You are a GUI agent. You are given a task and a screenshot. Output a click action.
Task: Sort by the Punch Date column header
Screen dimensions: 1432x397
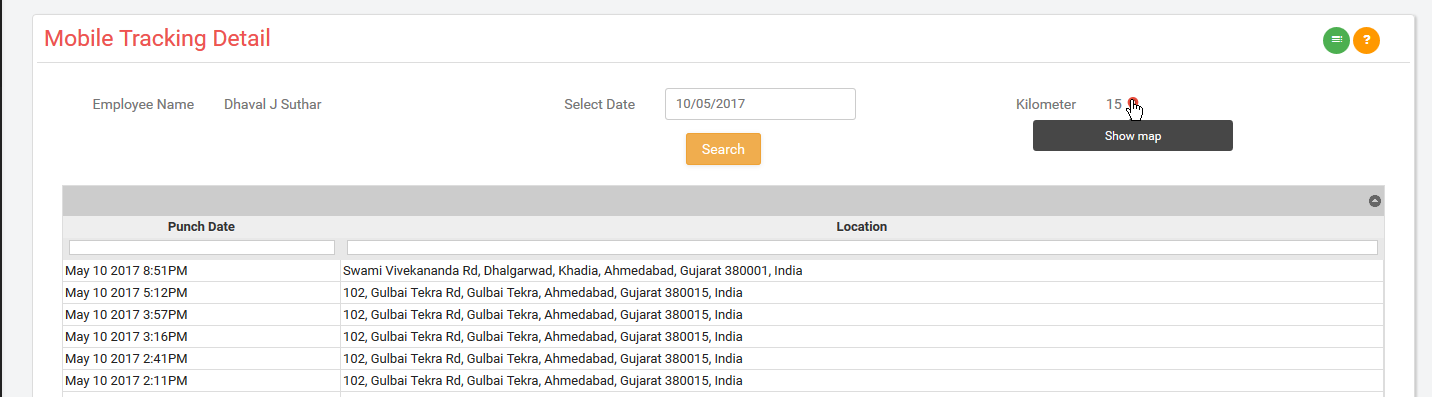point(201,227)
